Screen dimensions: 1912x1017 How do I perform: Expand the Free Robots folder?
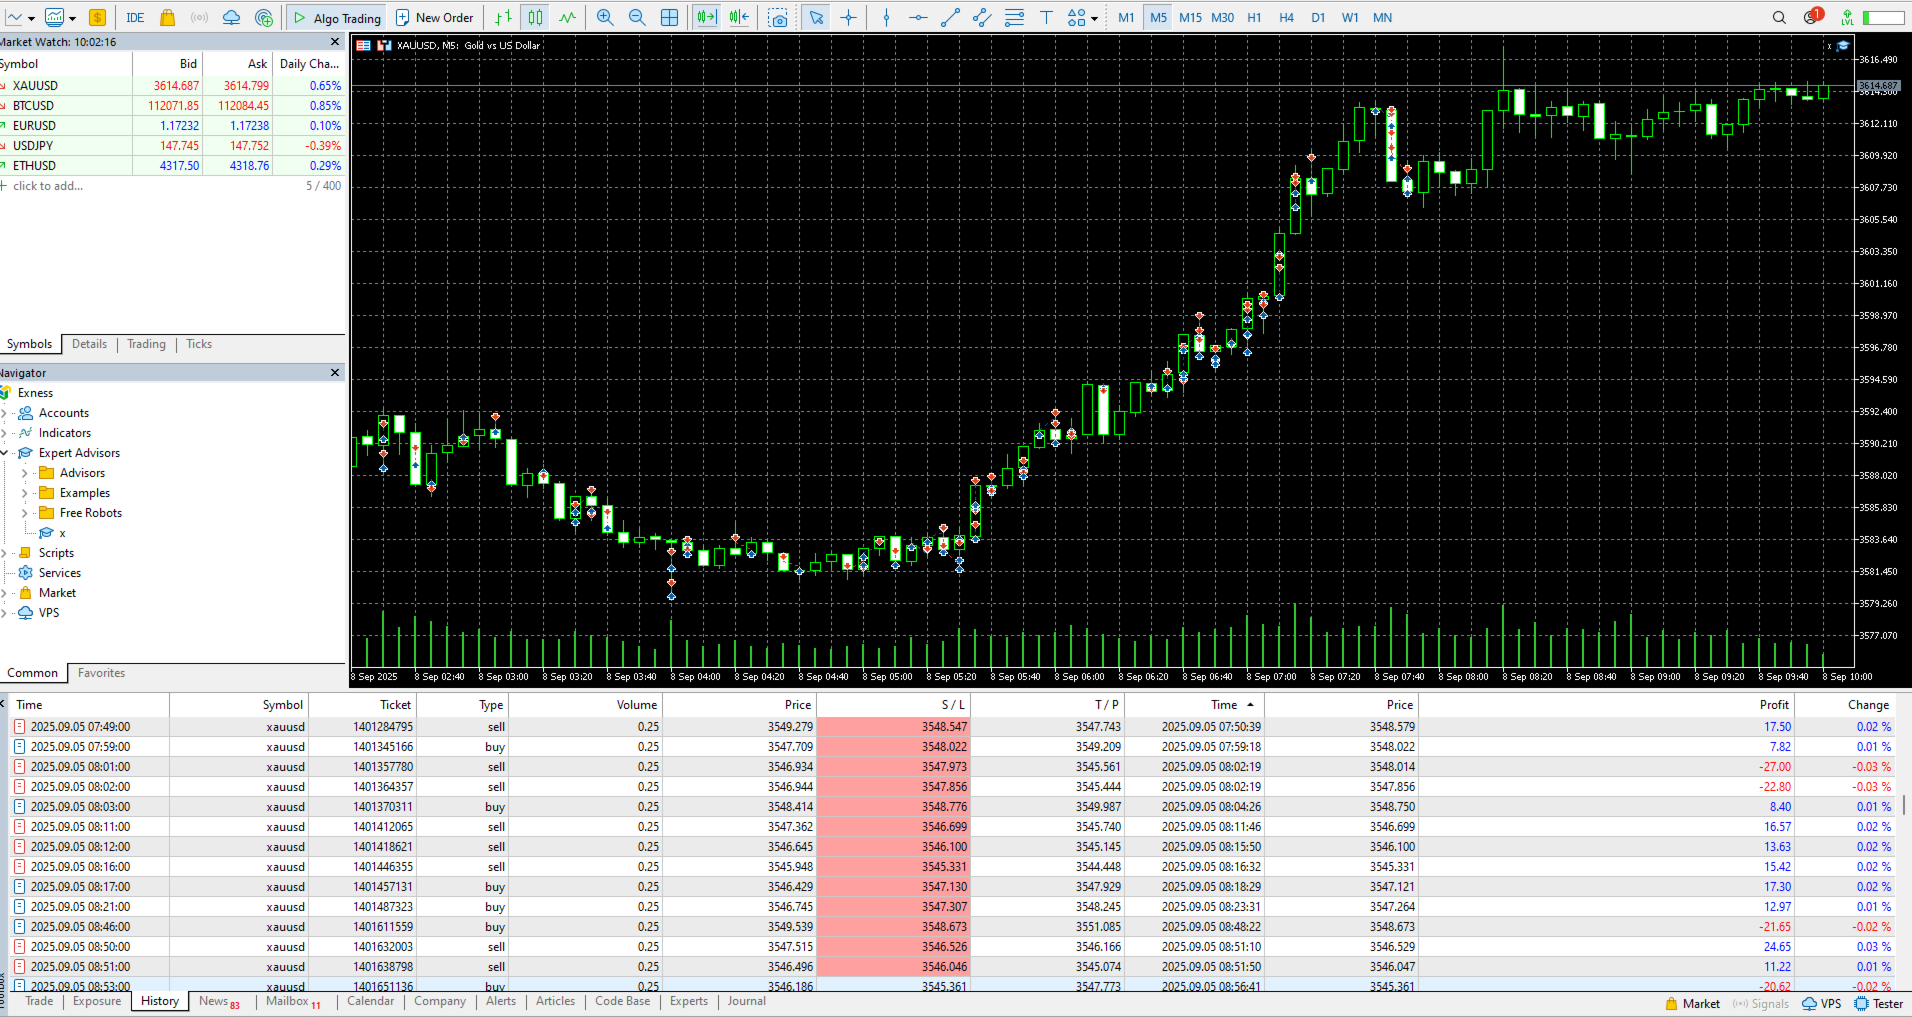(x=25, y=513)
